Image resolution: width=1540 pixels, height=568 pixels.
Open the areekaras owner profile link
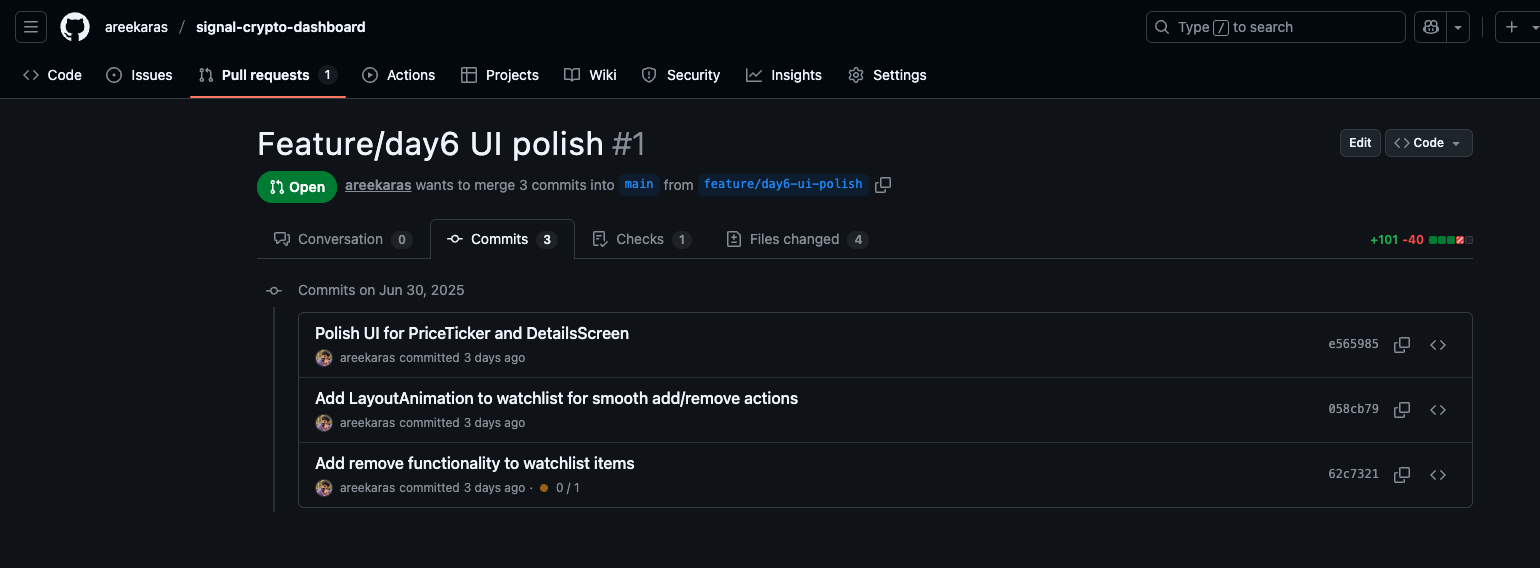tap(136, 27)
